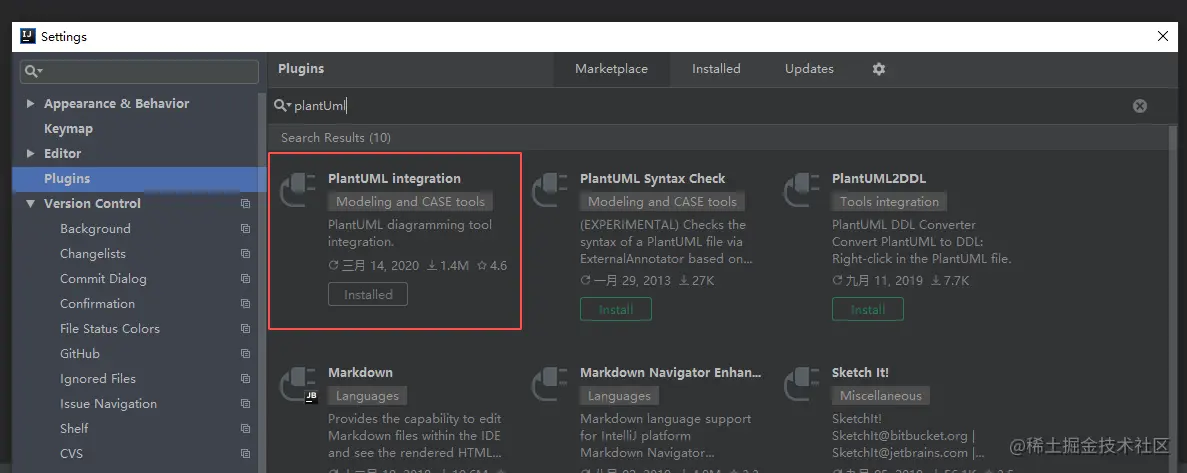Switch to the Marketplace tab

point(611,69)
